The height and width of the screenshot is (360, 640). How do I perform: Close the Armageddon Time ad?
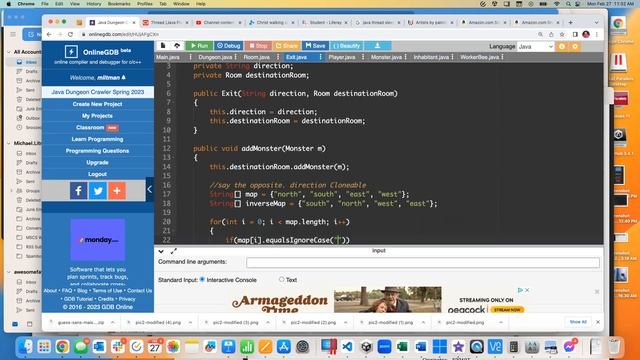click(x=527, y=290)
